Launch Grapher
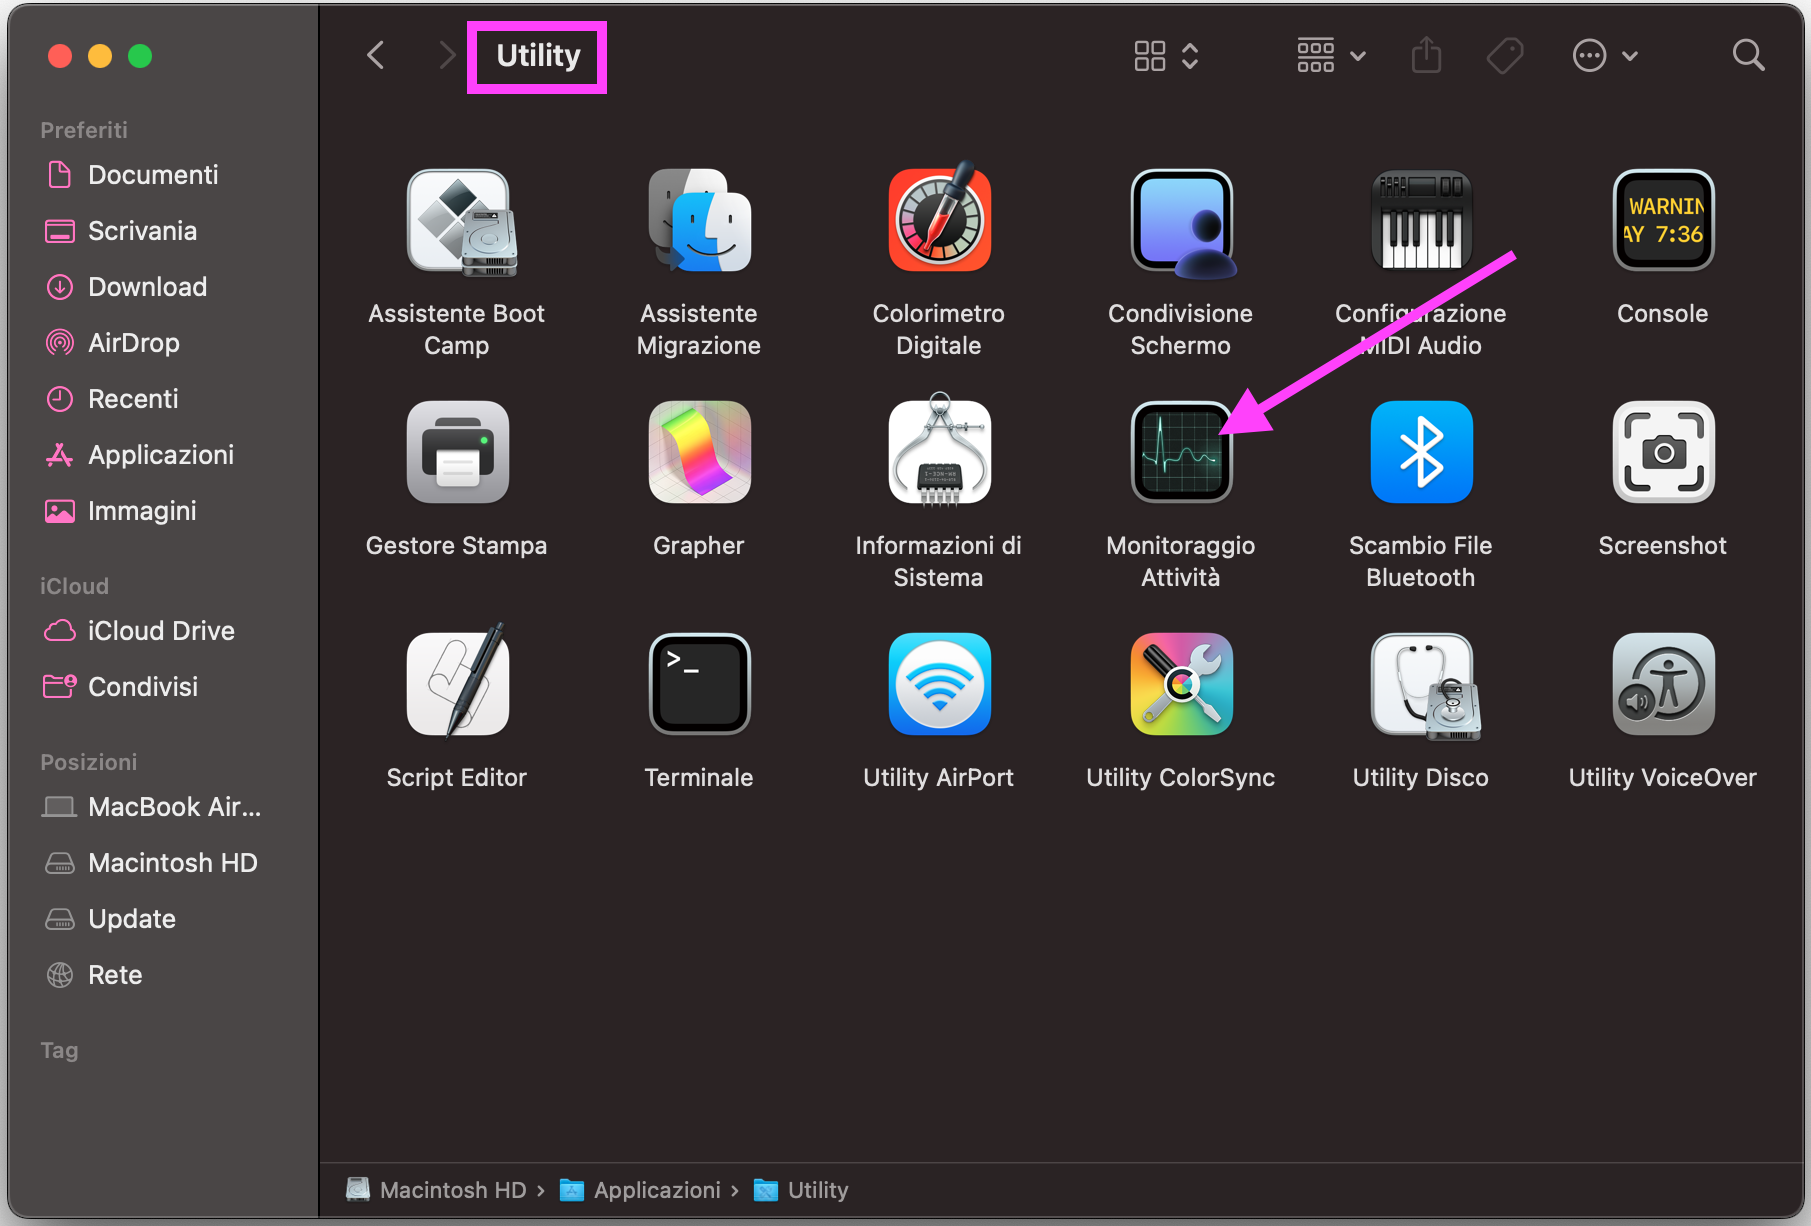This screenshot has height=1226, width=1811. [698, 452]
